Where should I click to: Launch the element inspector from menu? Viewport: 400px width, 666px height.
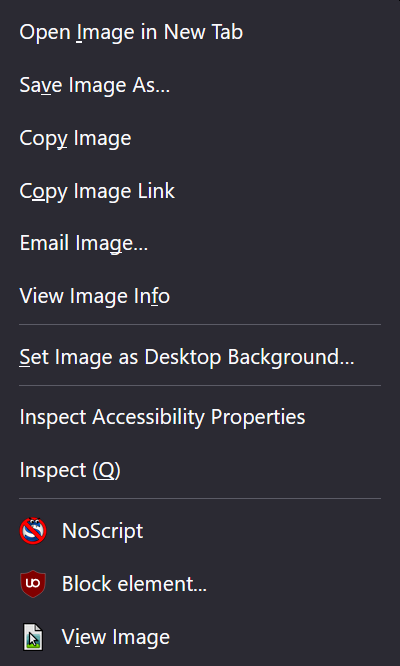(200, 470)
